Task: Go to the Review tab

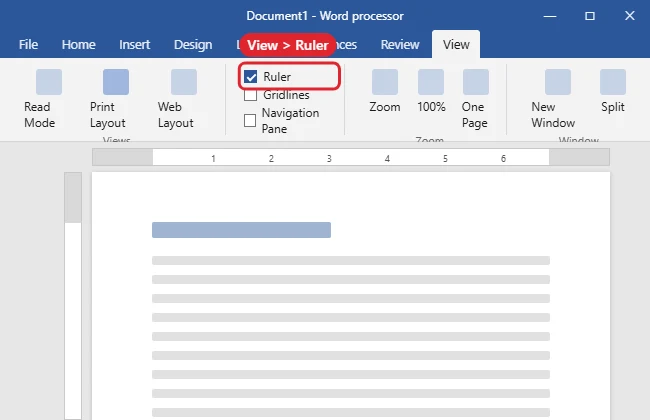Action: point(400,44)
